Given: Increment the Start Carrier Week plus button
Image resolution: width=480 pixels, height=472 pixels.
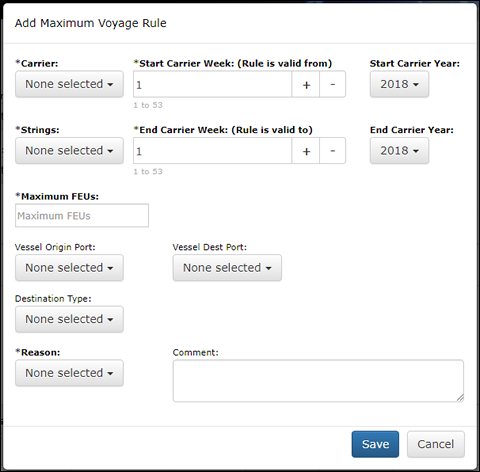Looking at the screenshot, I should (x=306, y=84).
